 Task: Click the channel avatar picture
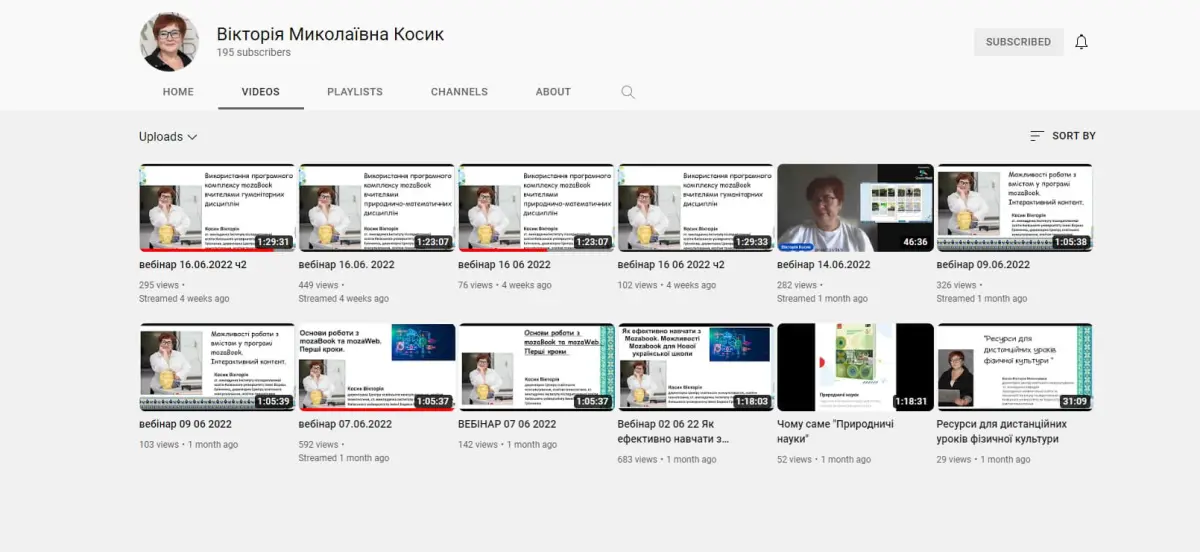170,42
